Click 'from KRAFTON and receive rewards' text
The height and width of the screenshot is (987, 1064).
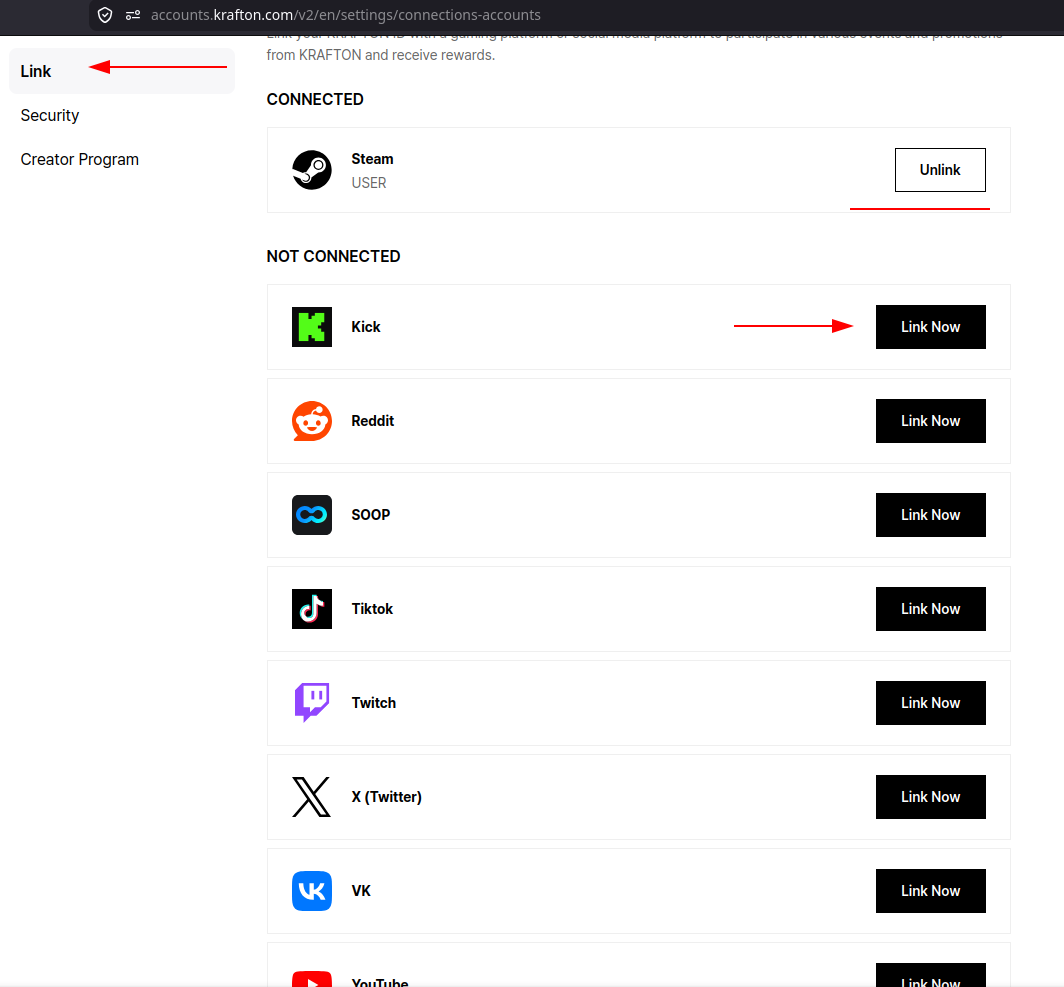tap(380, 55)
